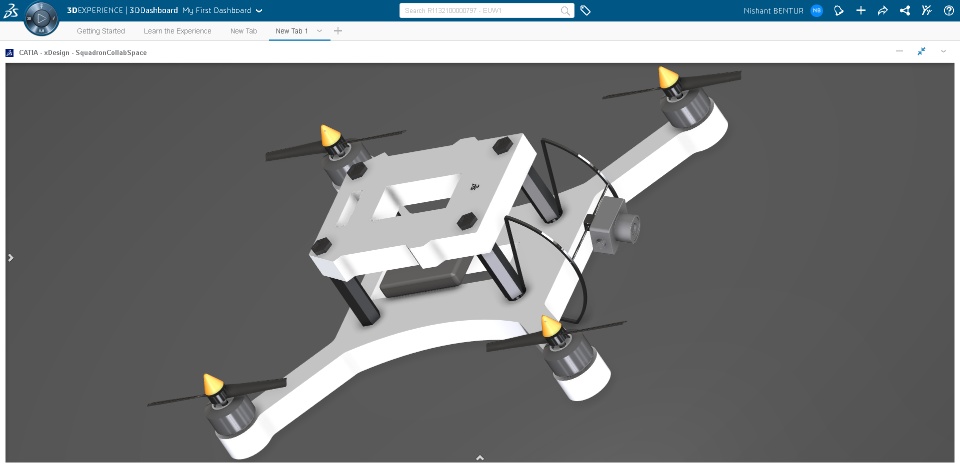Click the compass east quadrant

[54, 18]
